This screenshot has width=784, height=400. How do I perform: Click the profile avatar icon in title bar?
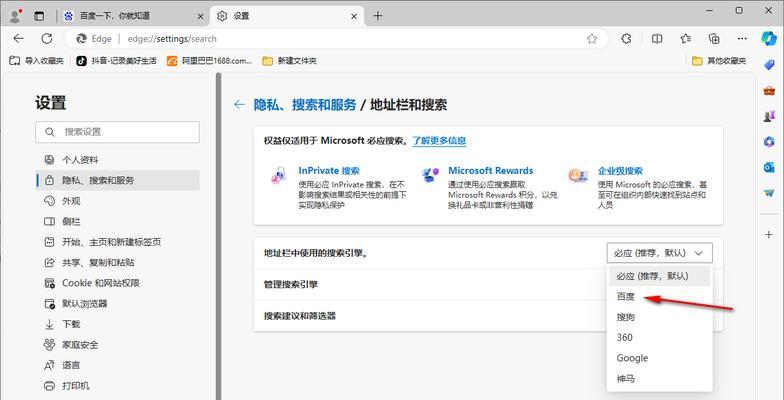(x=16, y=16)
